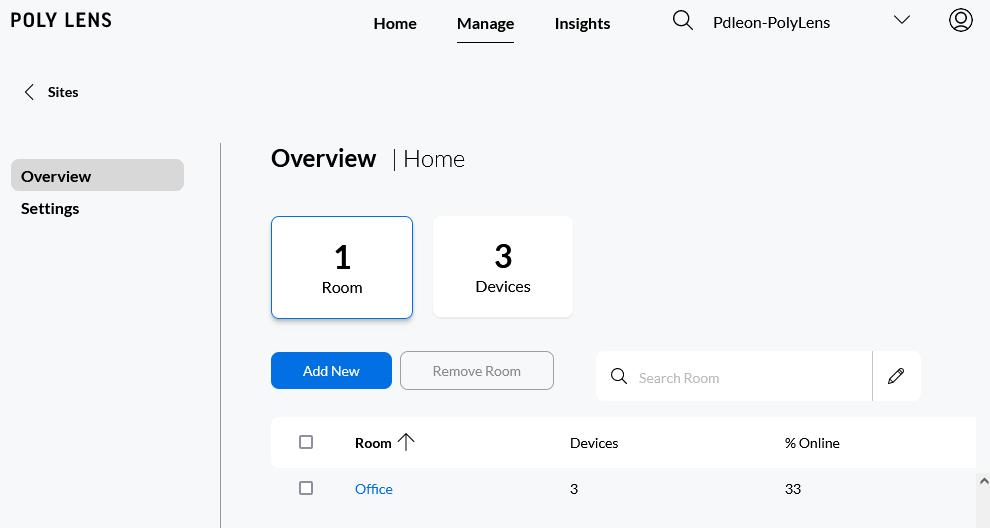
Task: Select the 3 Devices summary card
Action: (x=503, y=267)
